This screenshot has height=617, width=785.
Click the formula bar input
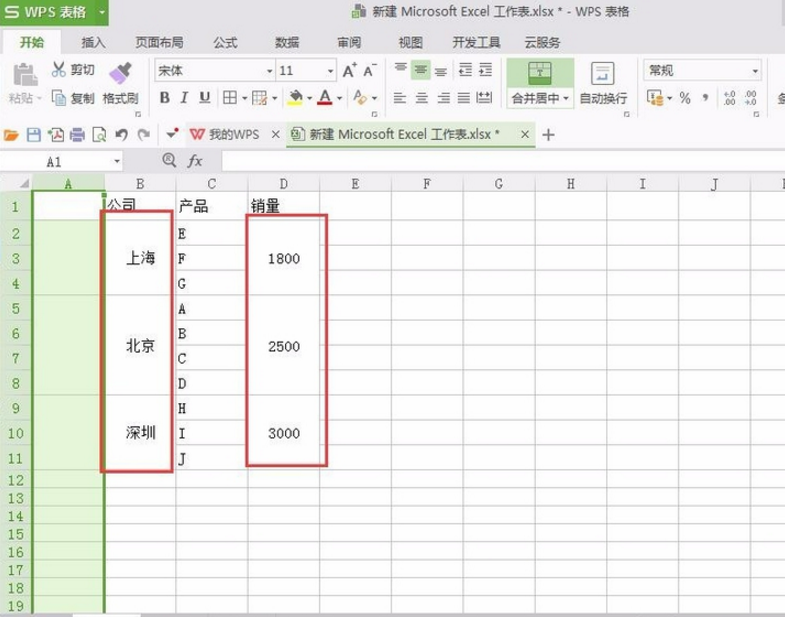pyautogui.click(x=503, y=161)
